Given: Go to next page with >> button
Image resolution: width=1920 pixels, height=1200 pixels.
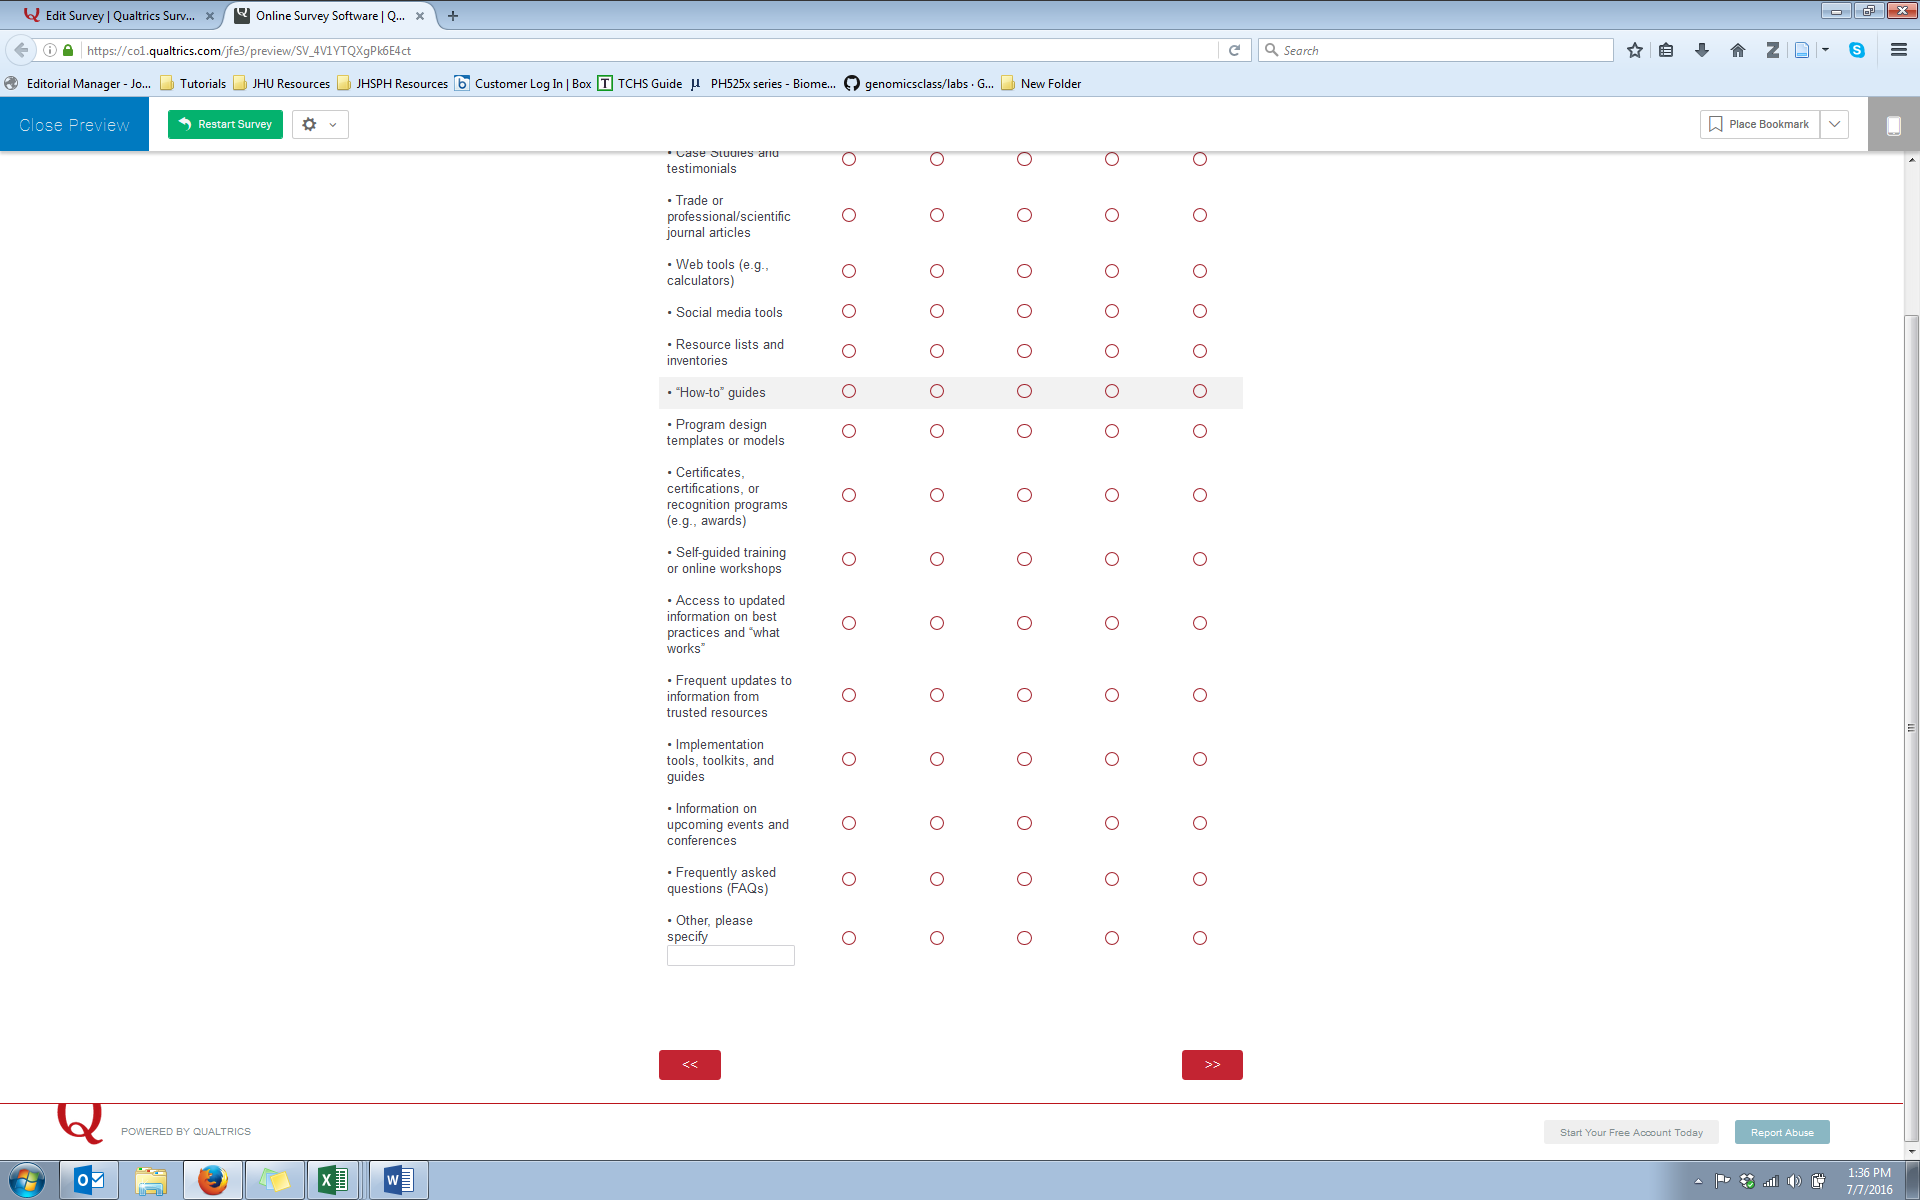Looking at the screenshot, I should tap(1212, 1065).
